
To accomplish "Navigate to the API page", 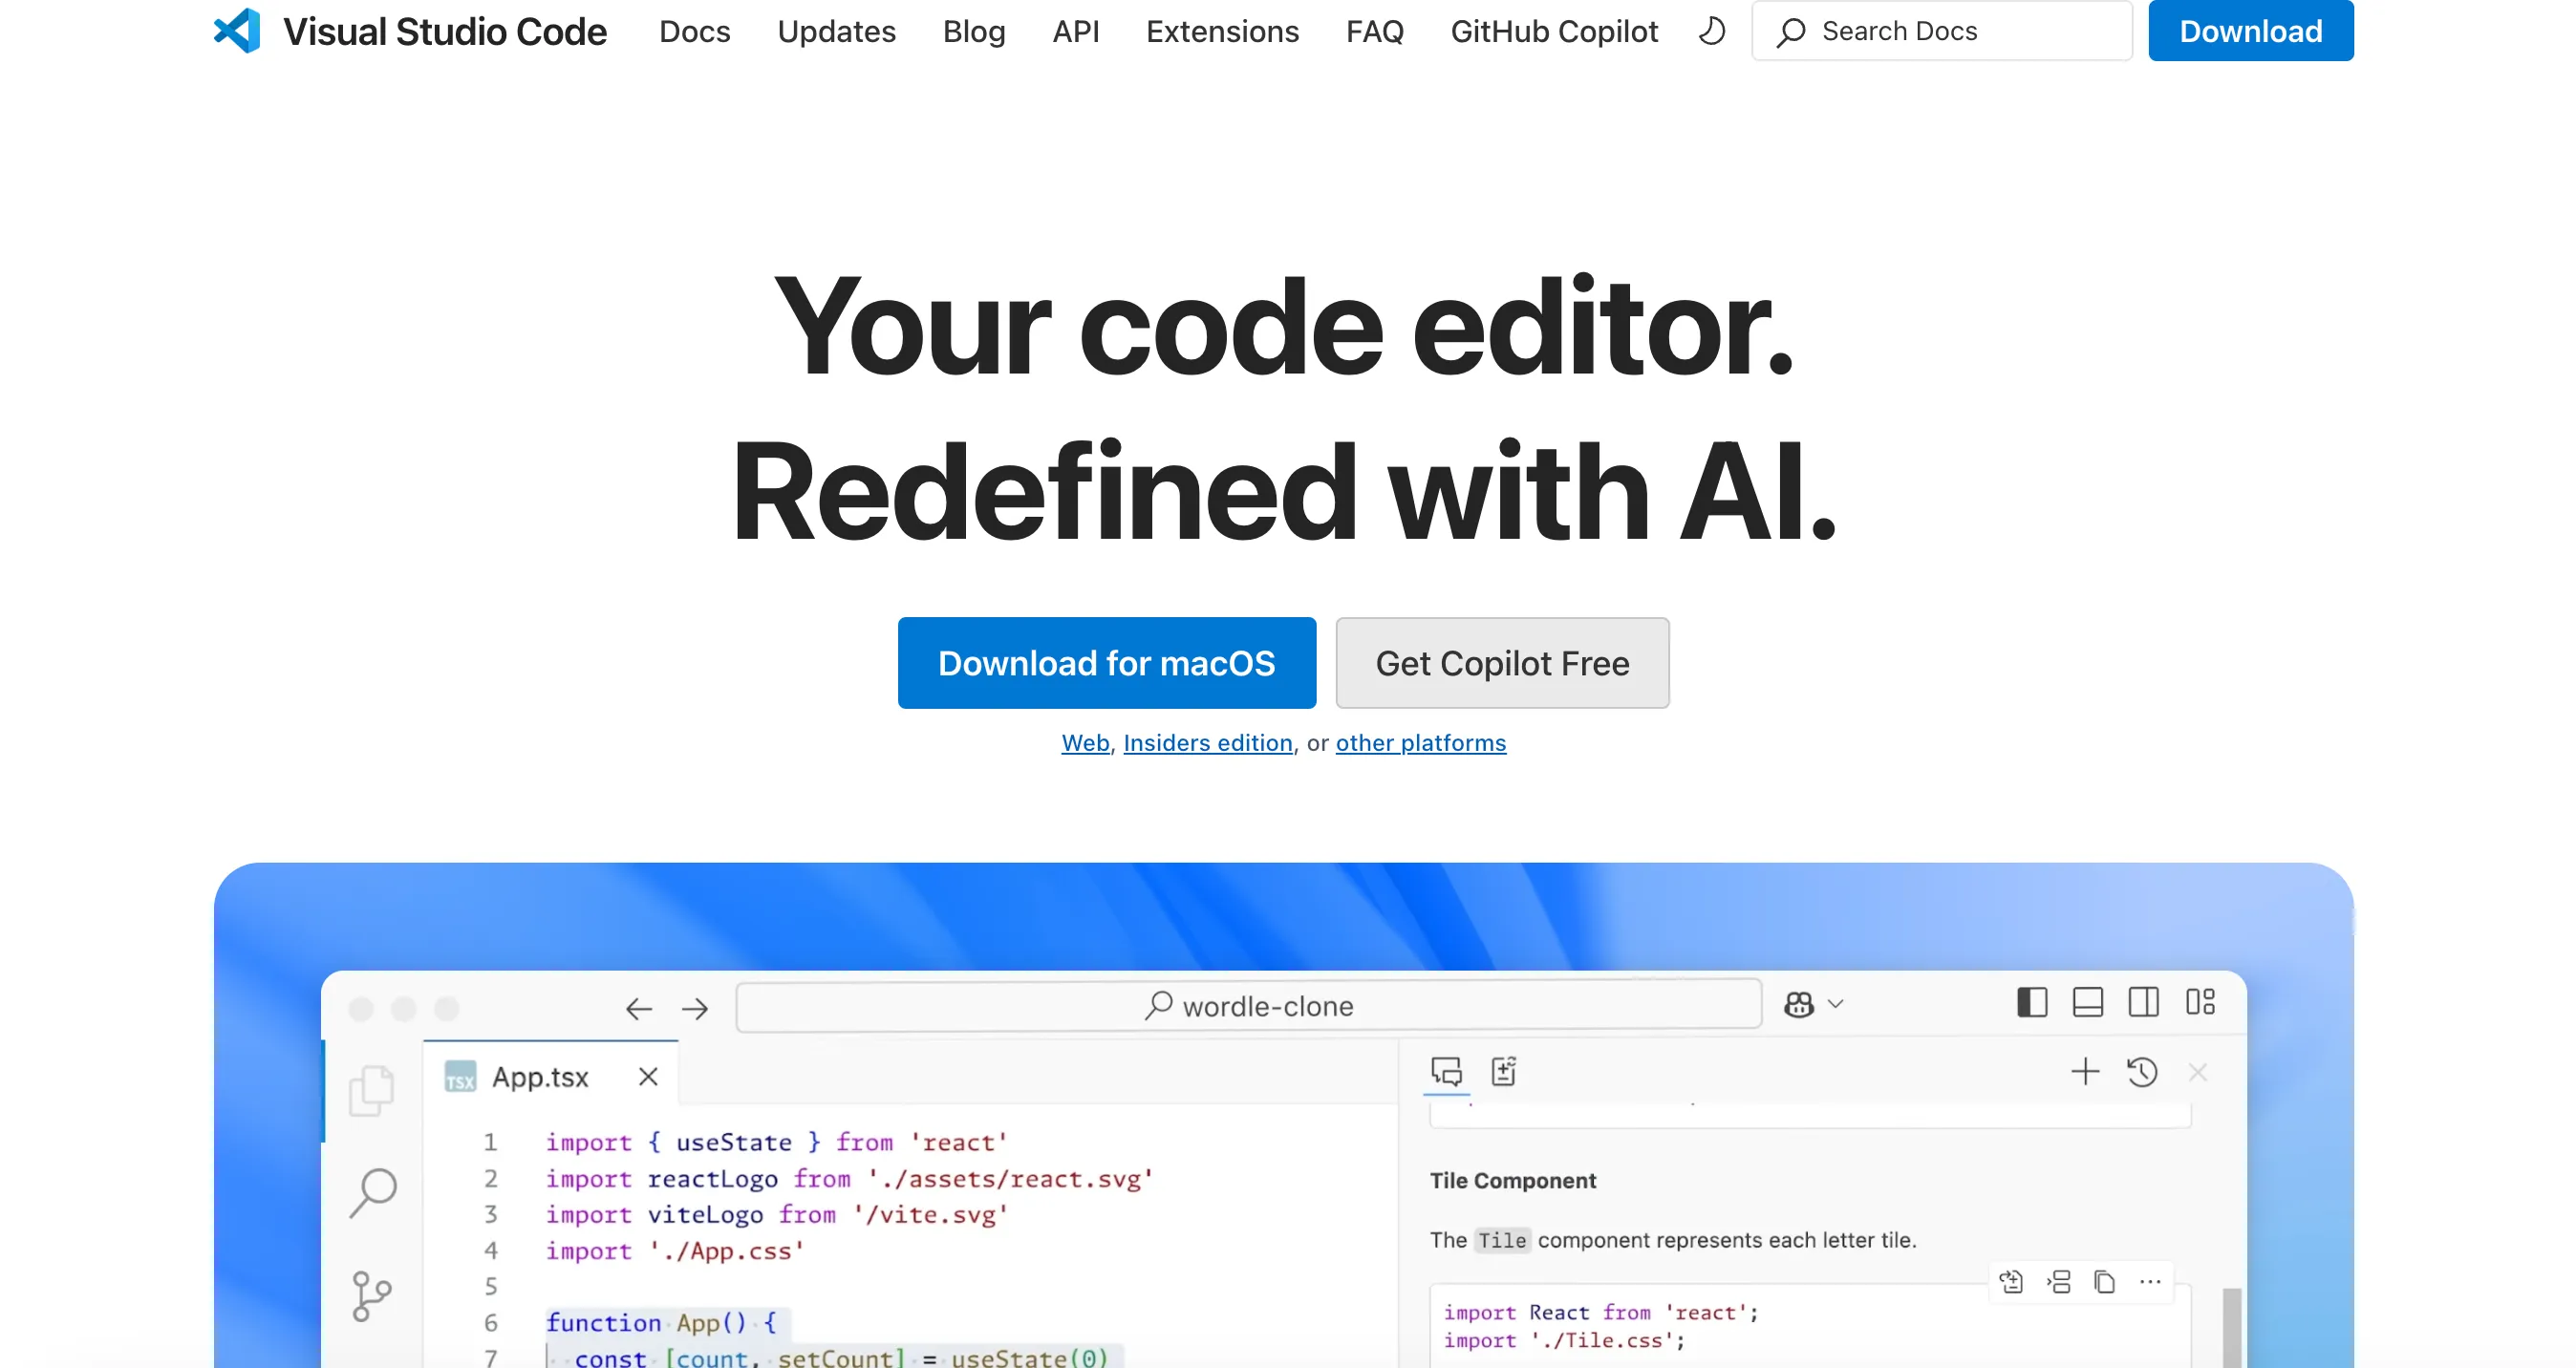I will tap(1076, 31).
